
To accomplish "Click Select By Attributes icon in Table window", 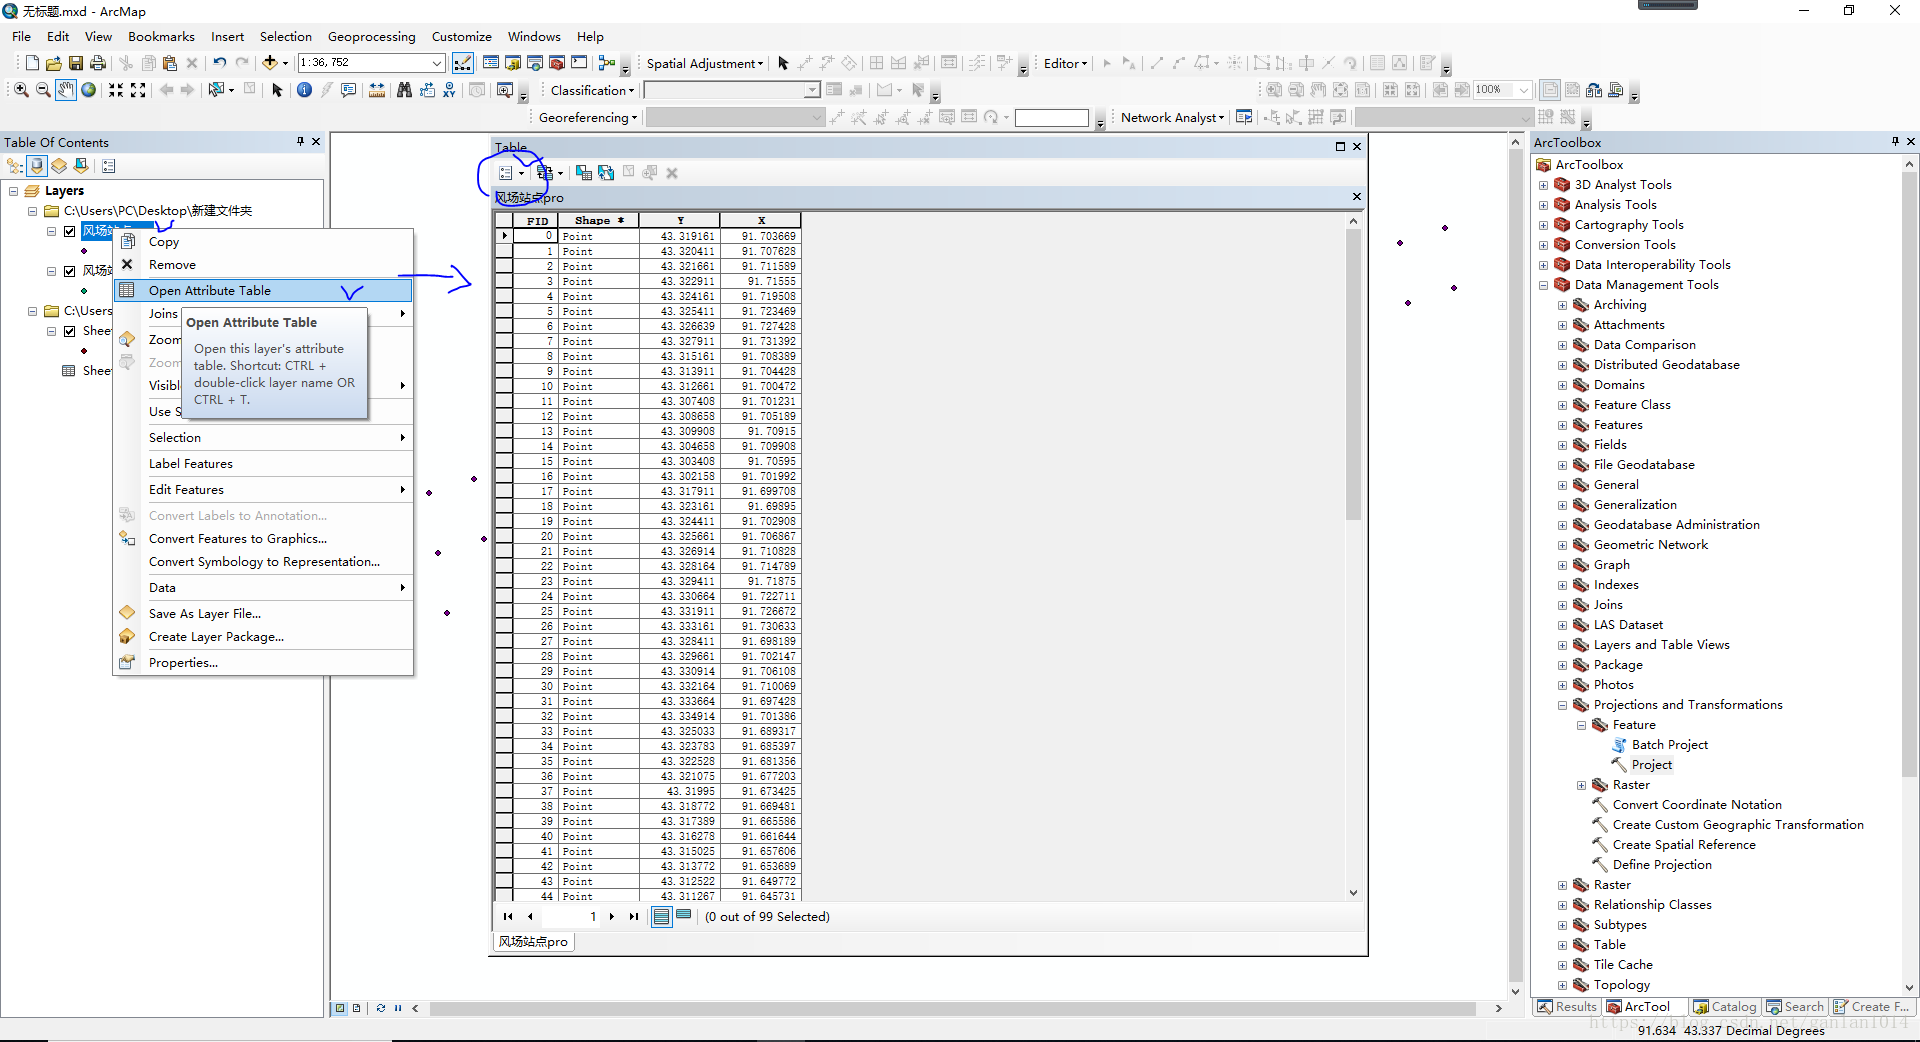I will (x=584, y=173).
